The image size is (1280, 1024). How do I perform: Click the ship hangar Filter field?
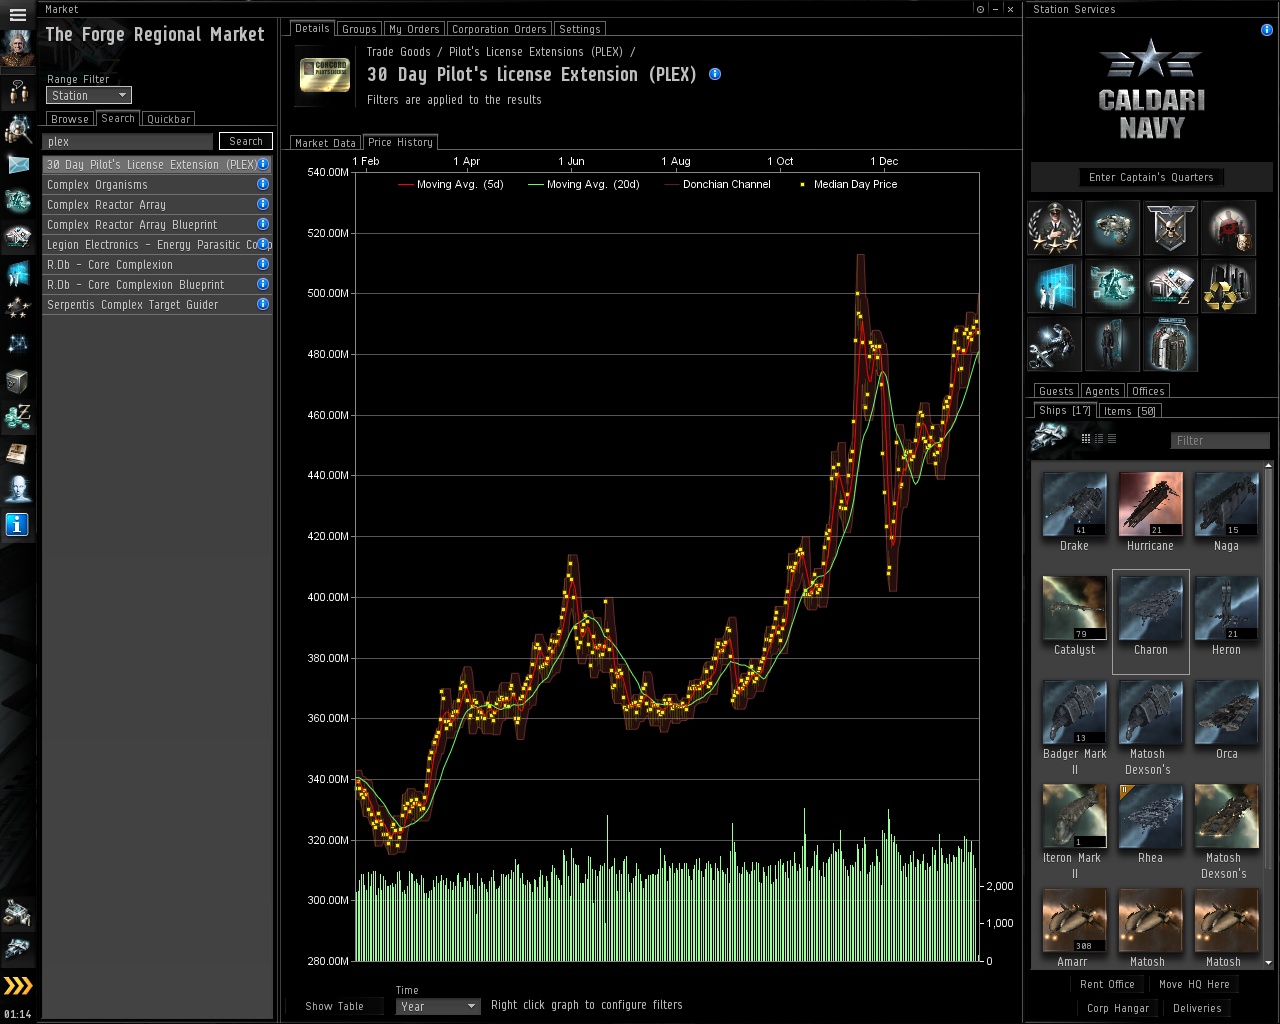pyautogui.click(x=1220, y=440)
